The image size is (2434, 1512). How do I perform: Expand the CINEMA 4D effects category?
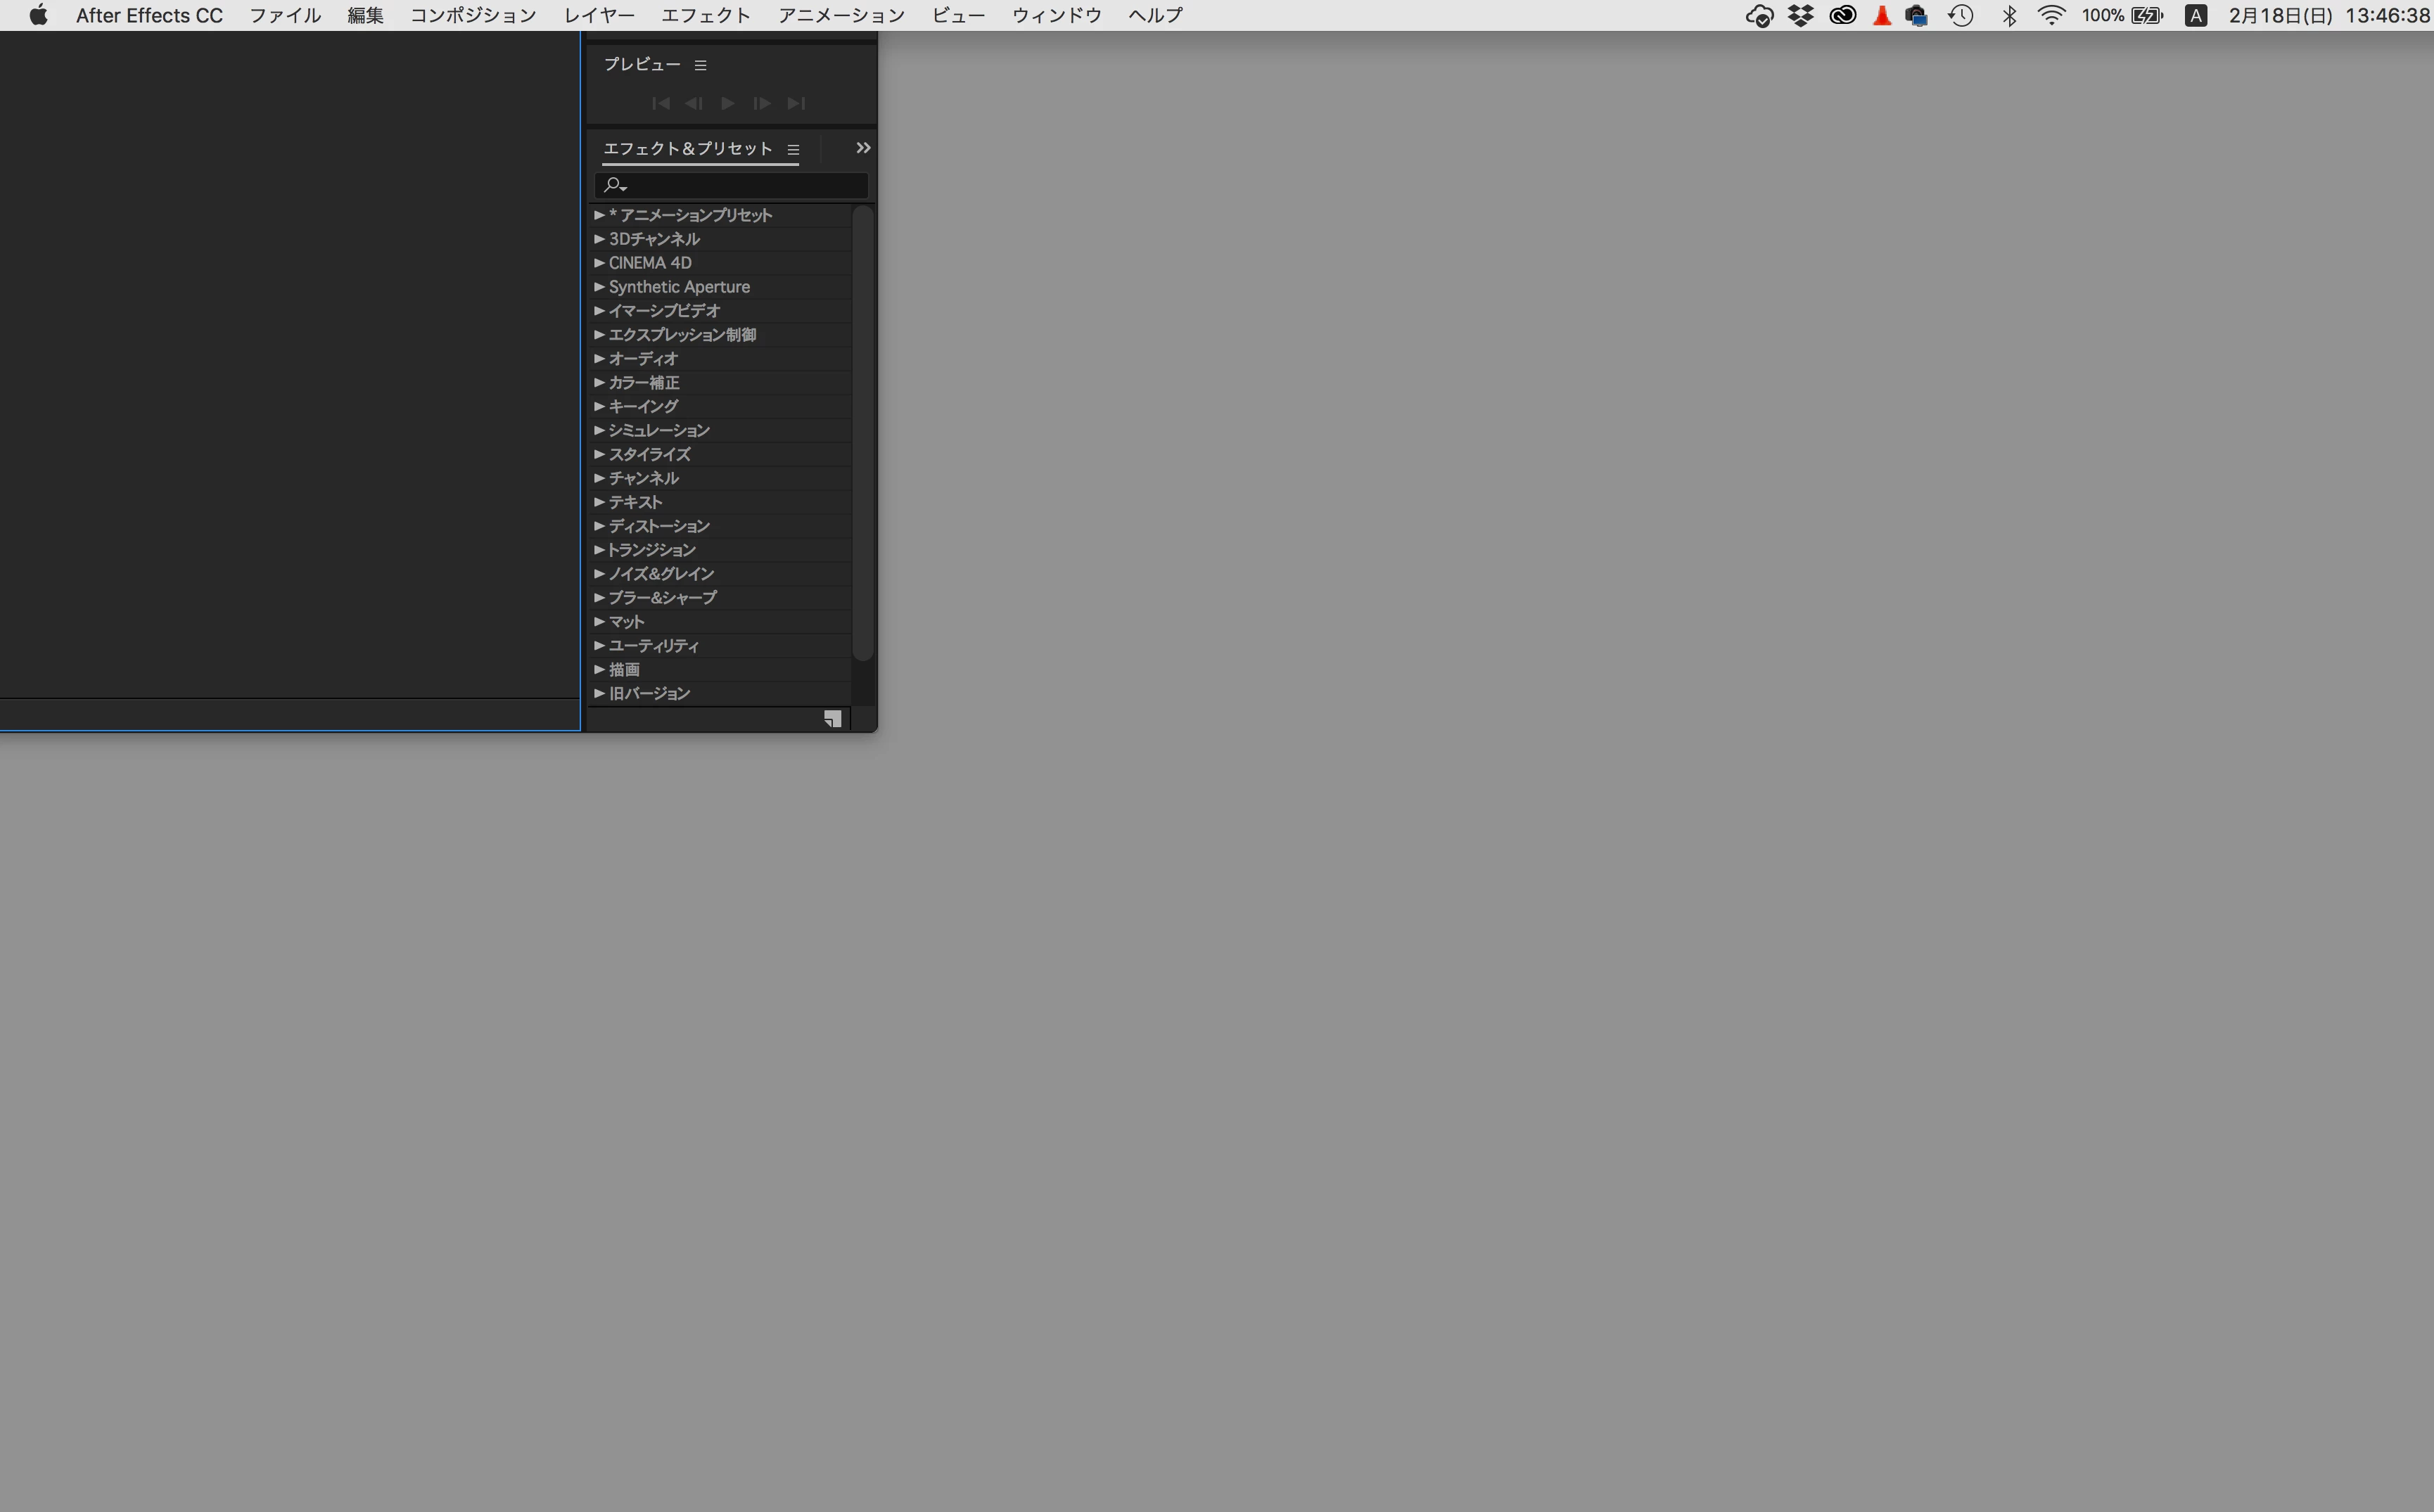click(x=599, y=263)
